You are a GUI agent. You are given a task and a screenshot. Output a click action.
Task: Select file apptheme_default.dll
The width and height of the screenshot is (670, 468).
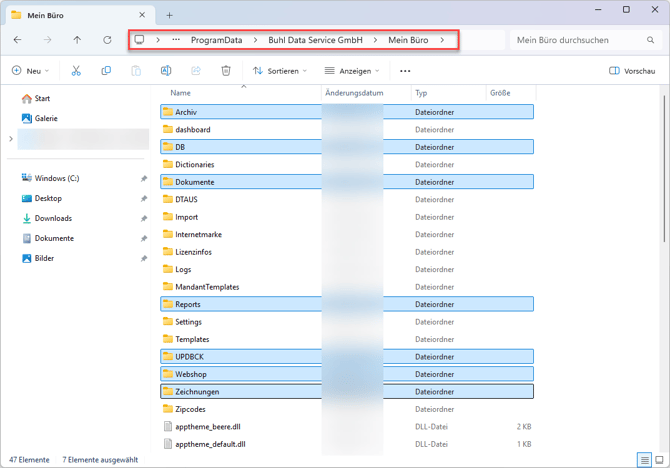347,444
